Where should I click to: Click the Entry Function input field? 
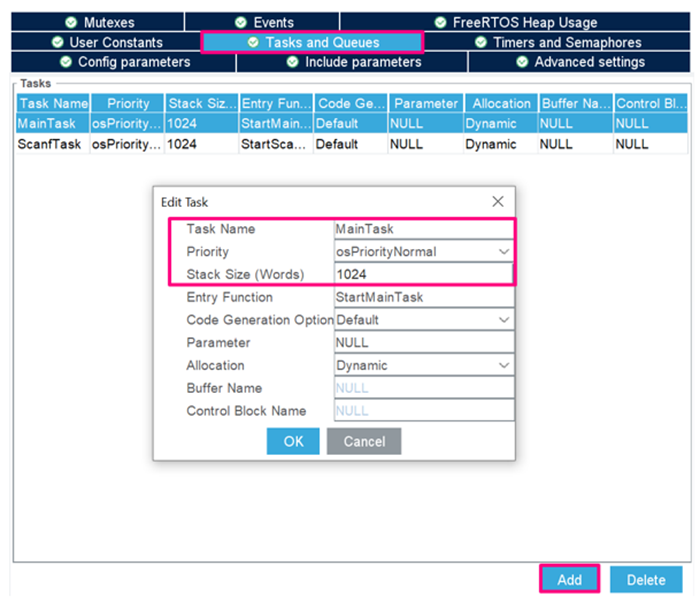pyautogui.click(x=422, y=297)
